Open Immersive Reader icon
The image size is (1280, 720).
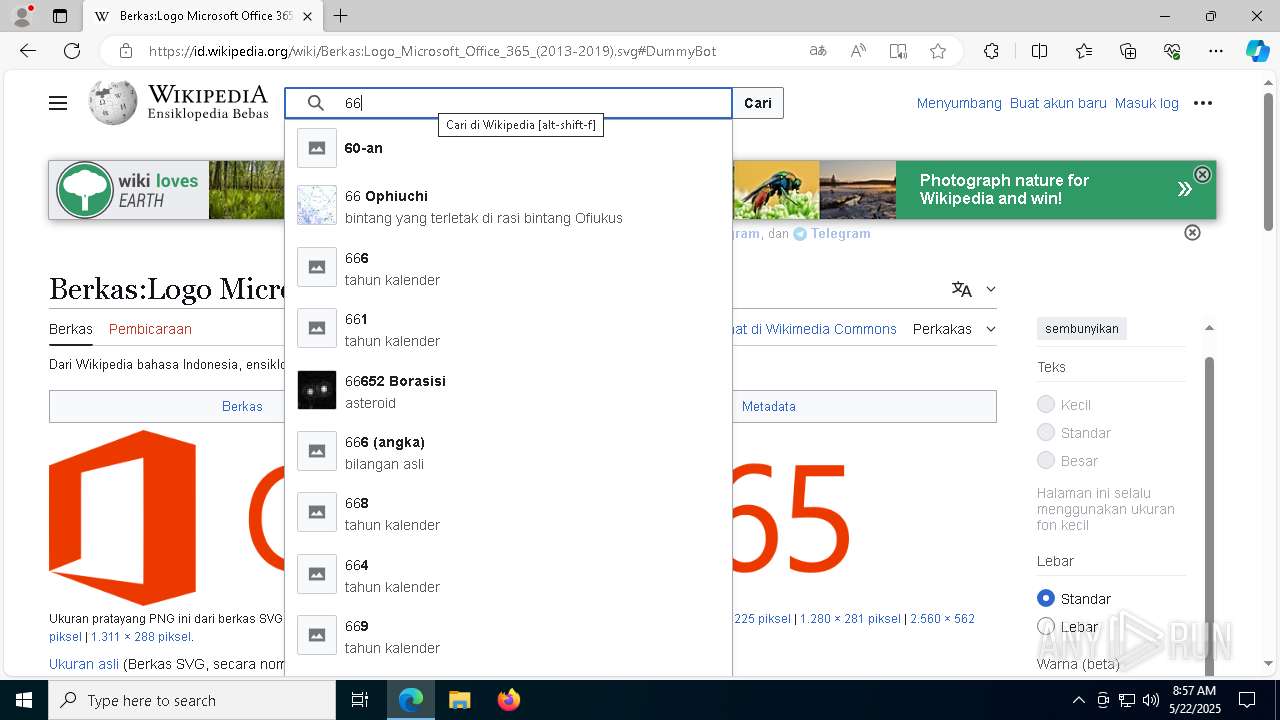tap(898, 51)
